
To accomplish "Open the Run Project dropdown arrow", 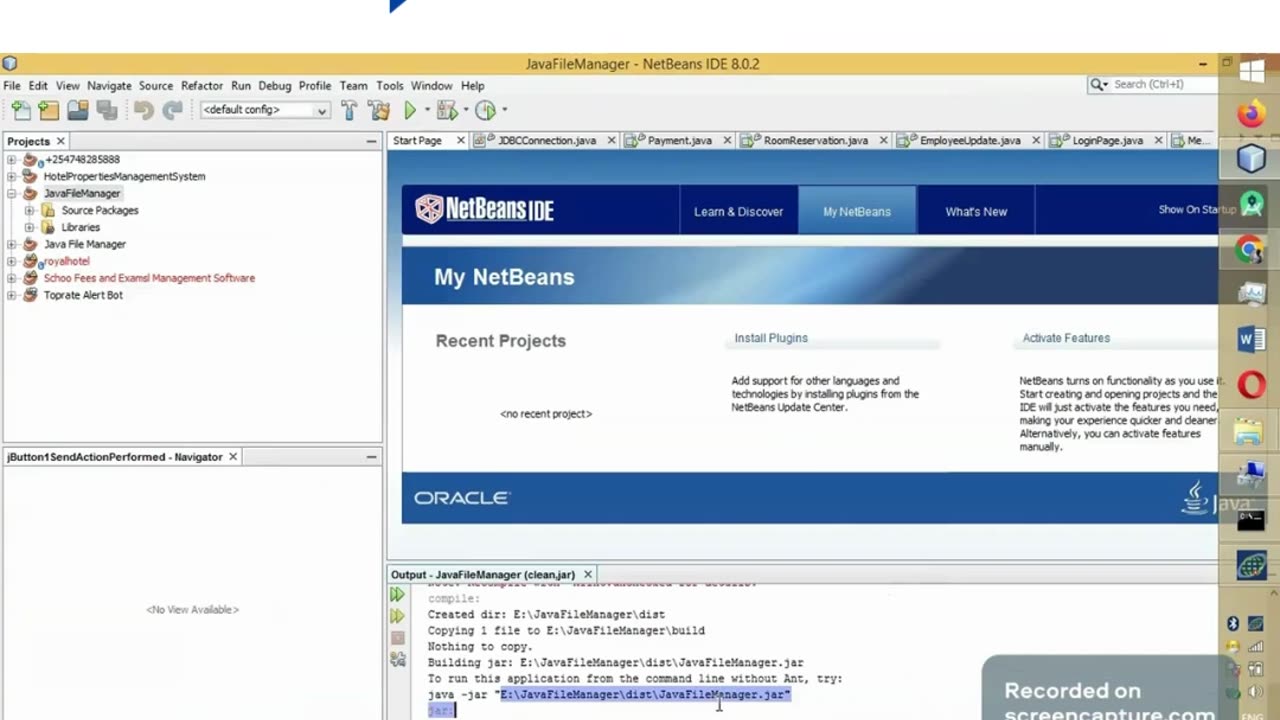I will (x=427, y=110).
